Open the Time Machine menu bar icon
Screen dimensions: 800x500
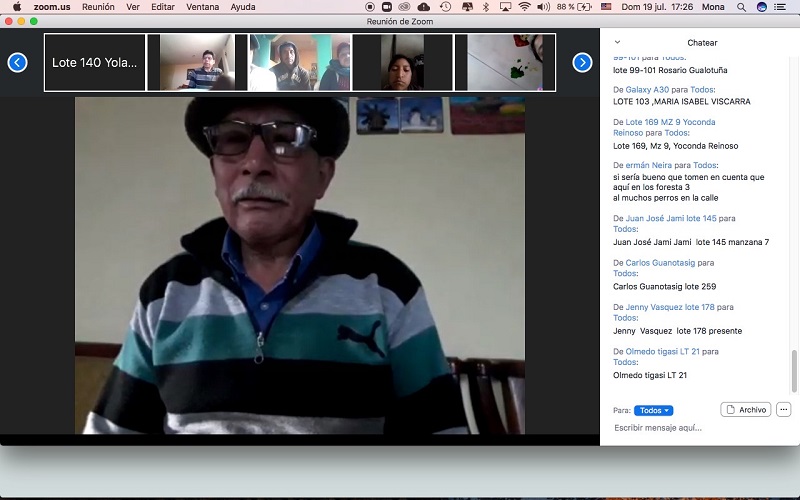click(445, 7)
